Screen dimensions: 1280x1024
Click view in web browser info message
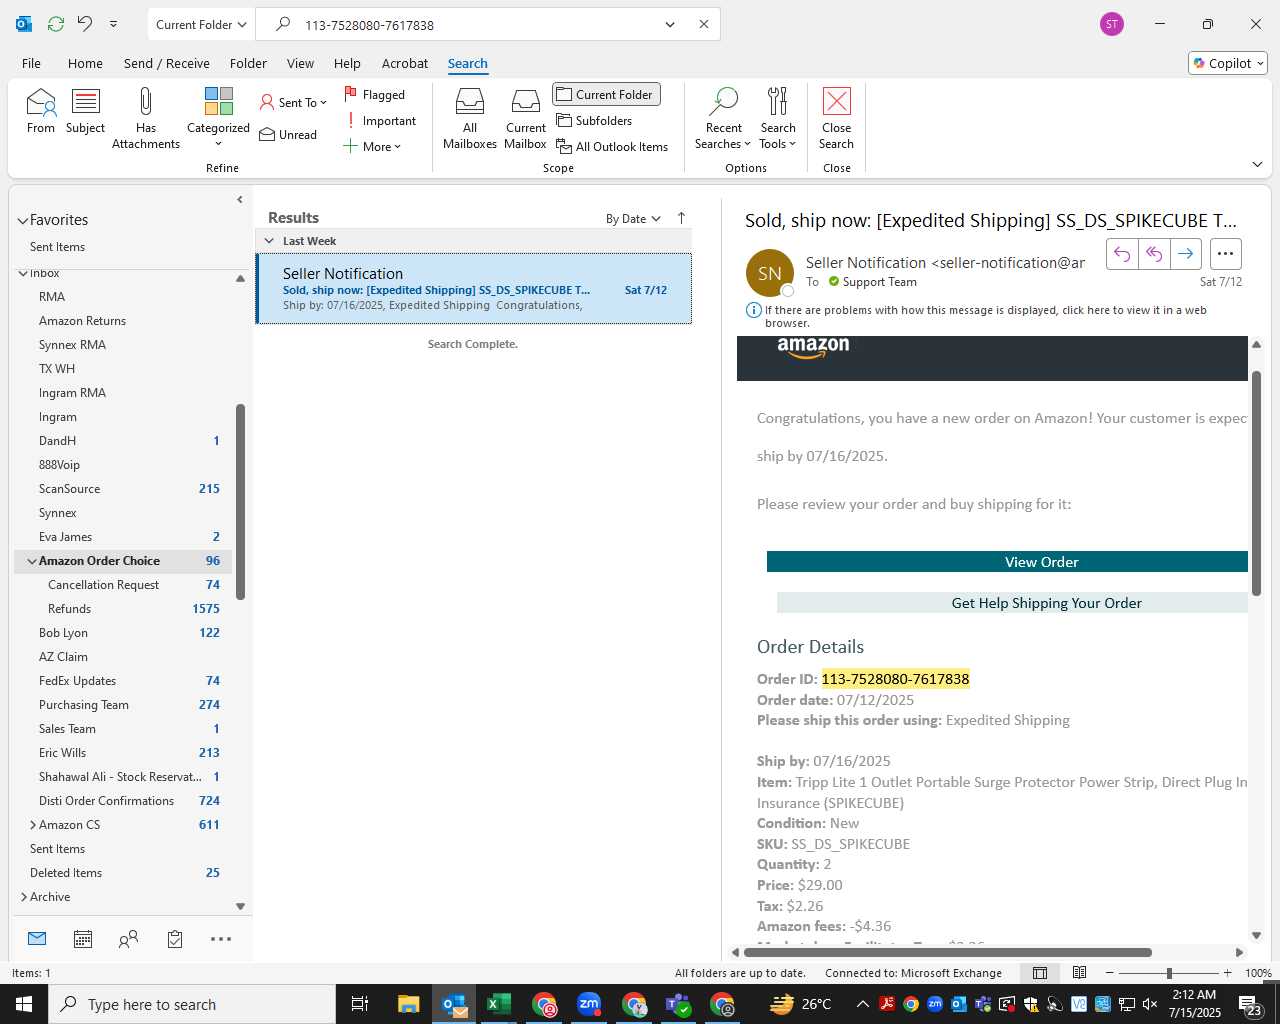(985, 316)
